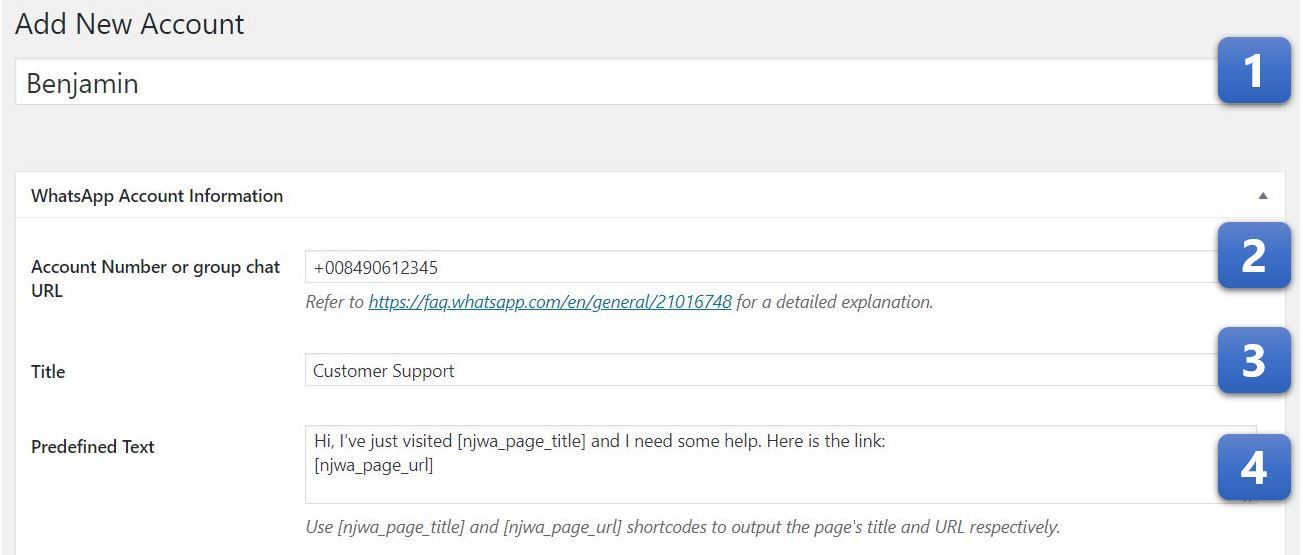Click the Account Number or group chat URL label

[x=156, y=279]
